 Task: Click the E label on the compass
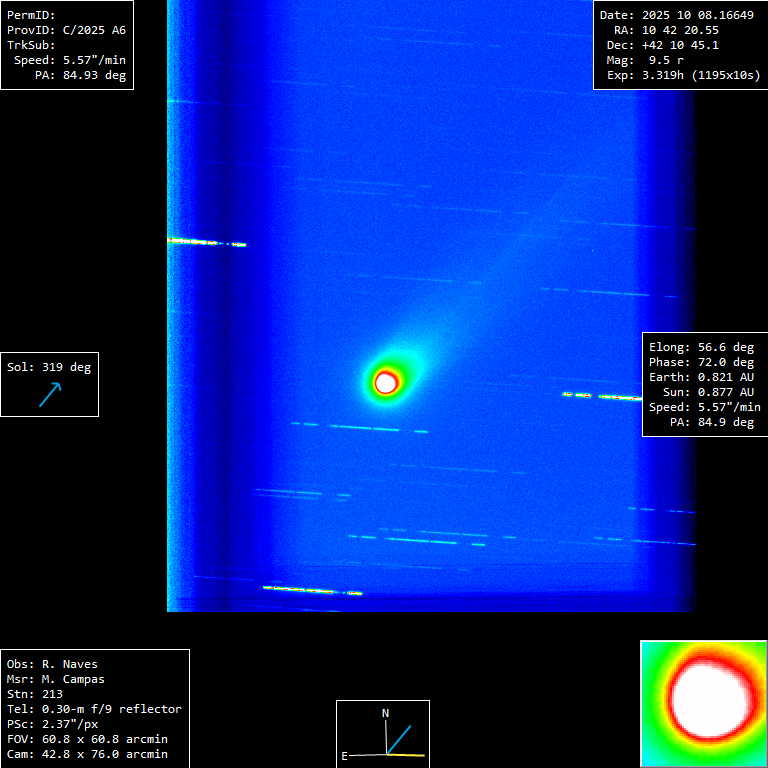(x=345, y=756)
